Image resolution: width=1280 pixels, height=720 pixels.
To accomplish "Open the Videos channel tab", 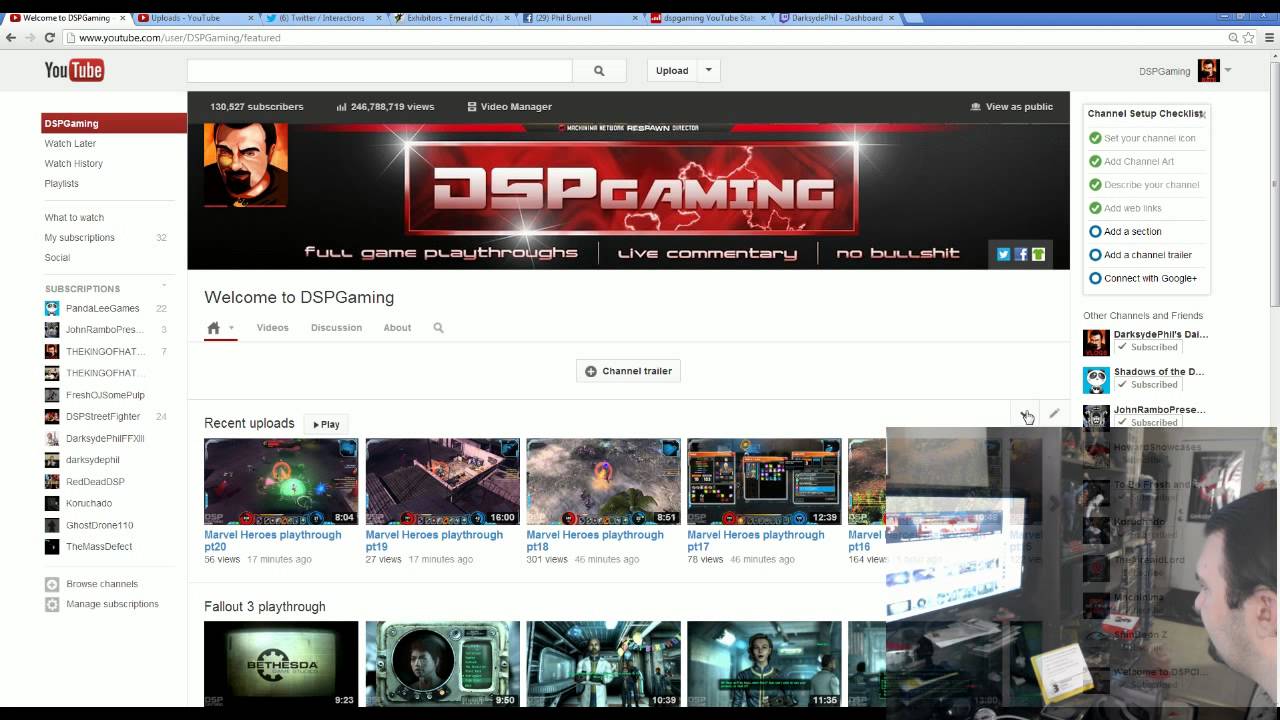I will tap(272, 328).
